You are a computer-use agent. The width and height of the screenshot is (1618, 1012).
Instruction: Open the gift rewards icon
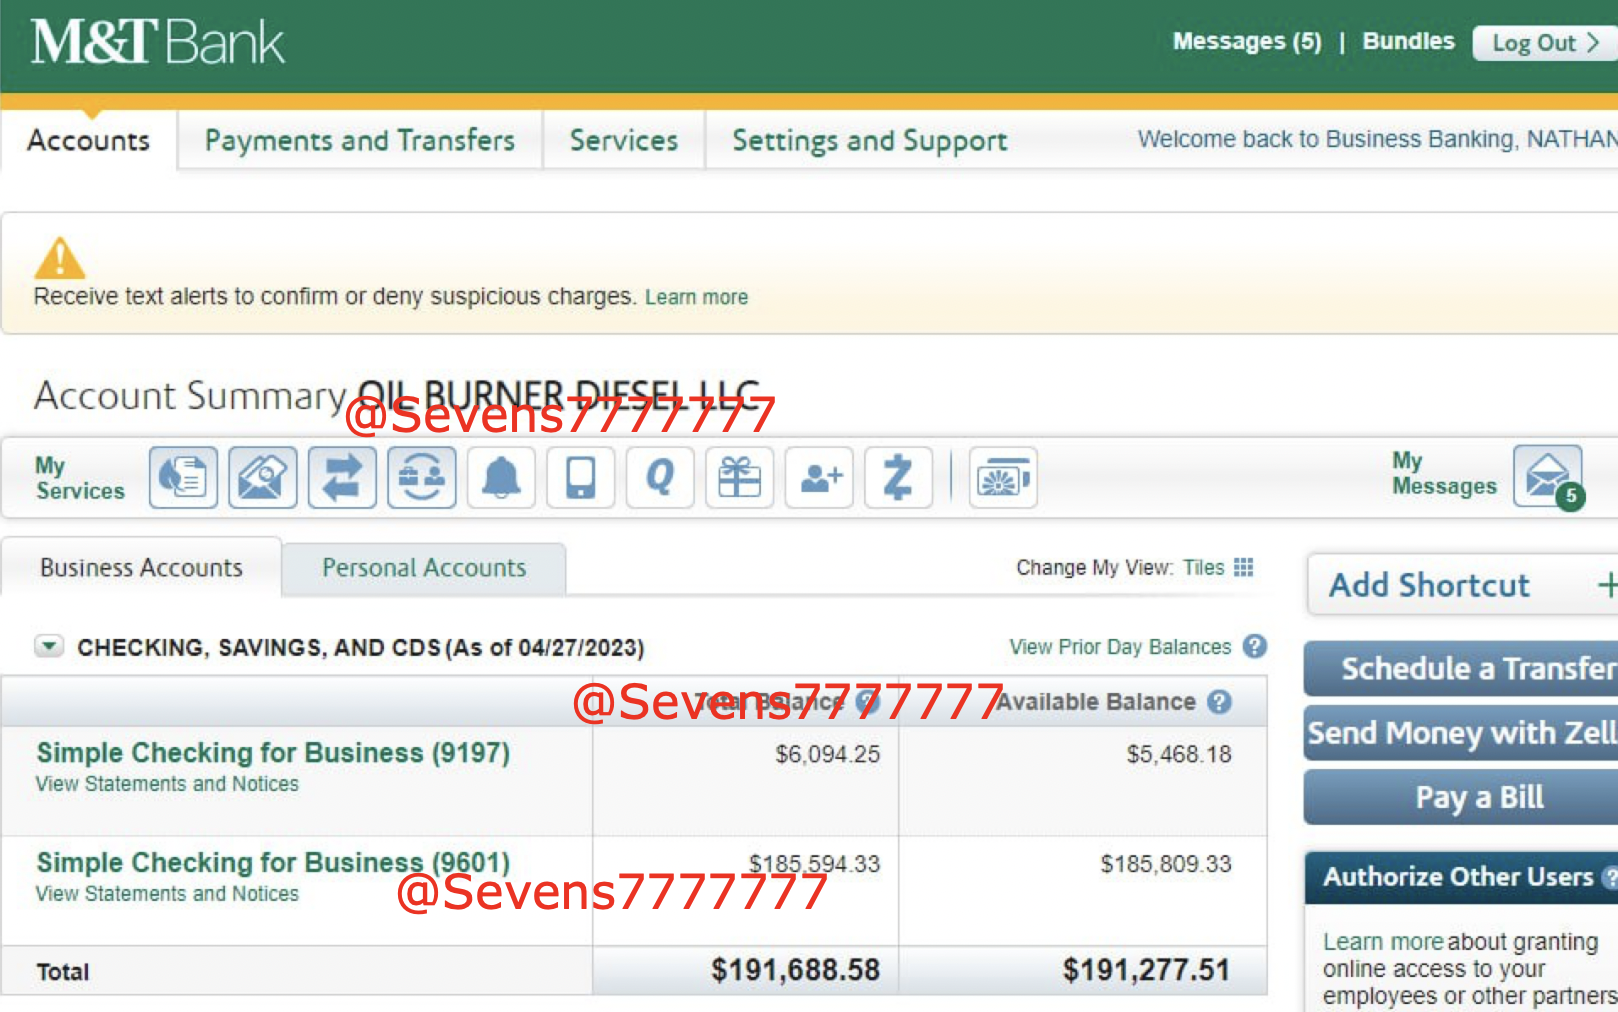pyautogui.click(x=739, y=478)
